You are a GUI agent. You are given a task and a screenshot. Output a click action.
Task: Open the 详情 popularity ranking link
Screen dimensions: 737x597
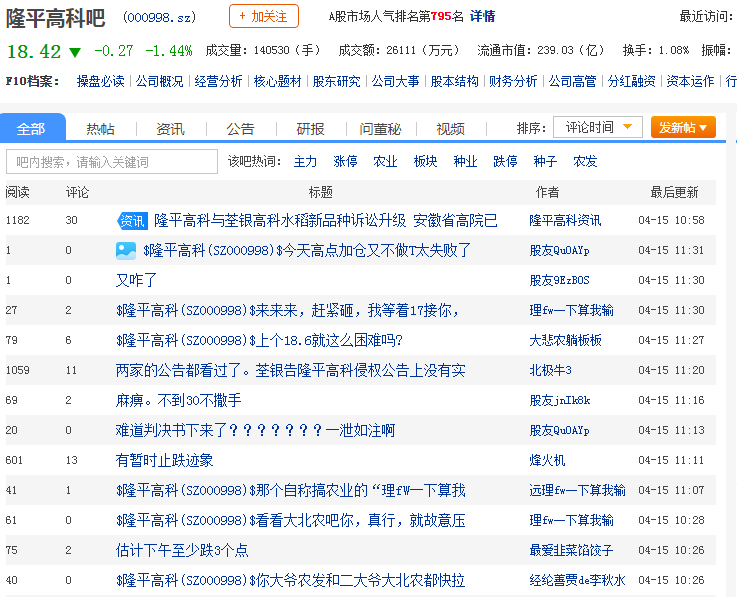point(482,16)
